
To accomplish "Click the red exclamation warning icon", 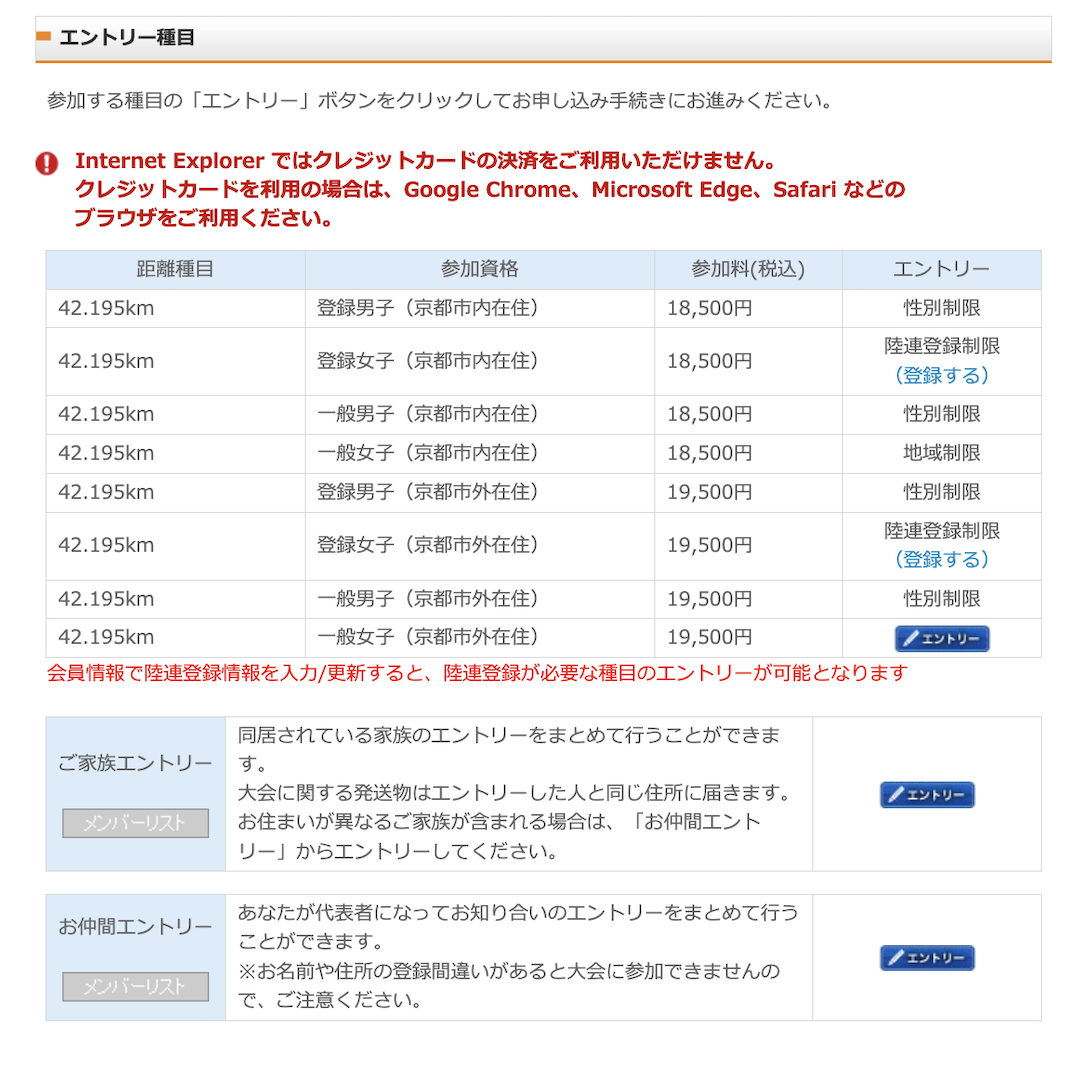I will [x=47, y=163].
